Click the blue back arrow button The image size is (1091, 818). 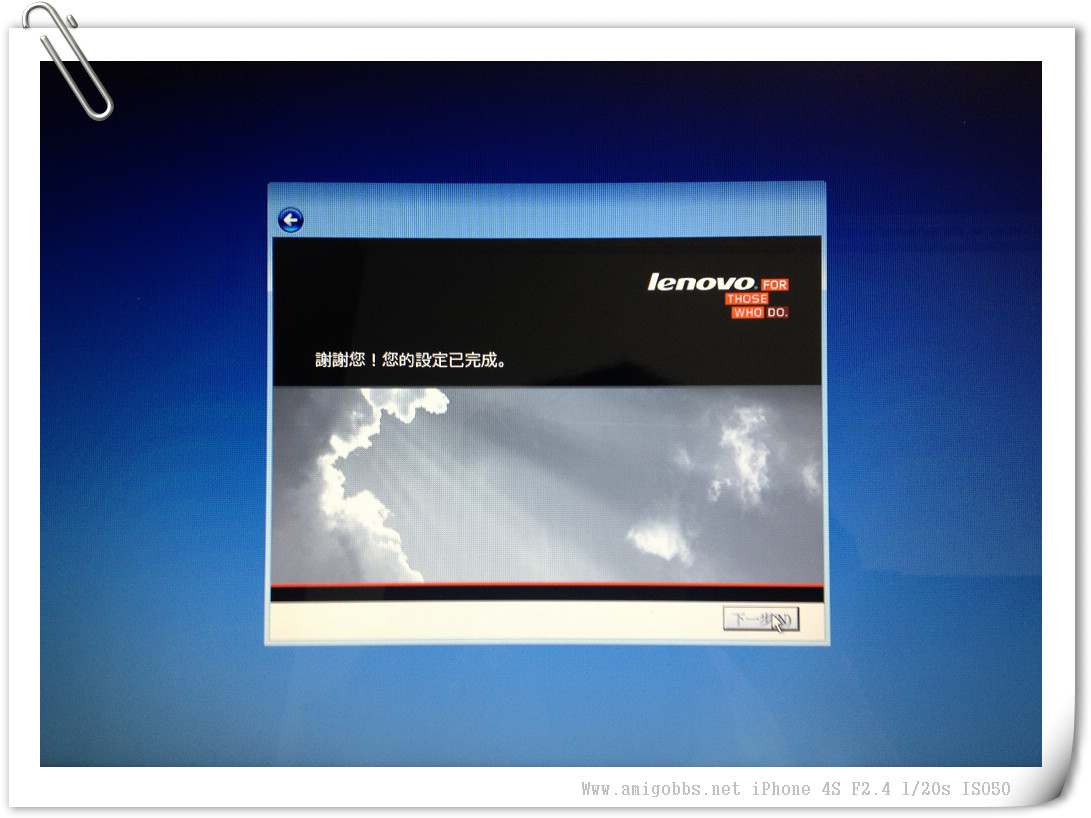[290, 220]
